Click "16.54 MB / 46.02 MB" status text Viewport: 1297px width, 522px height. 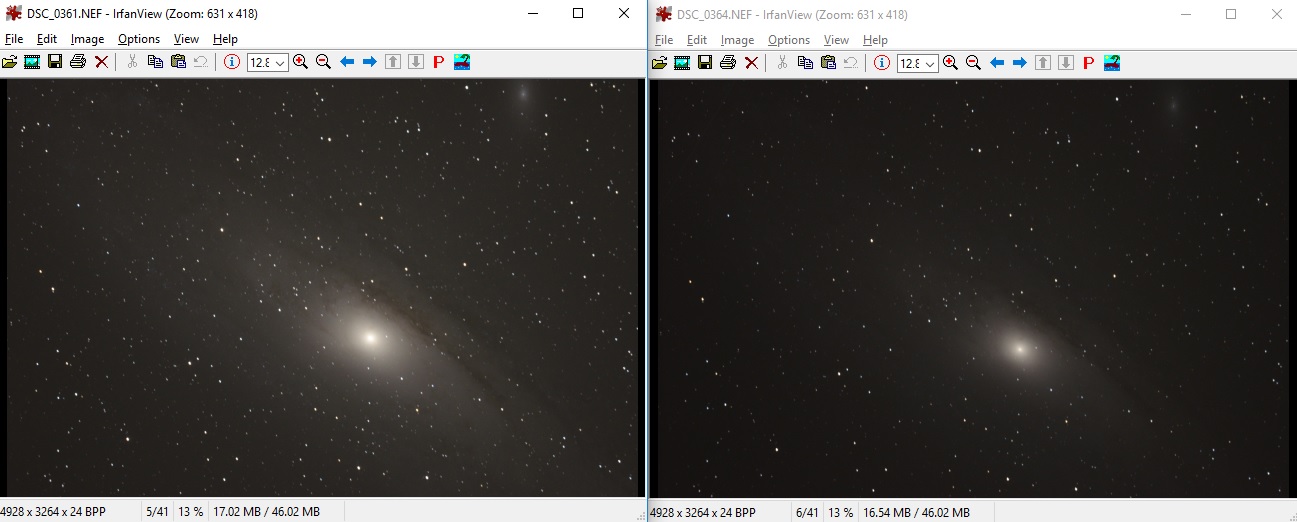[917, 512]
